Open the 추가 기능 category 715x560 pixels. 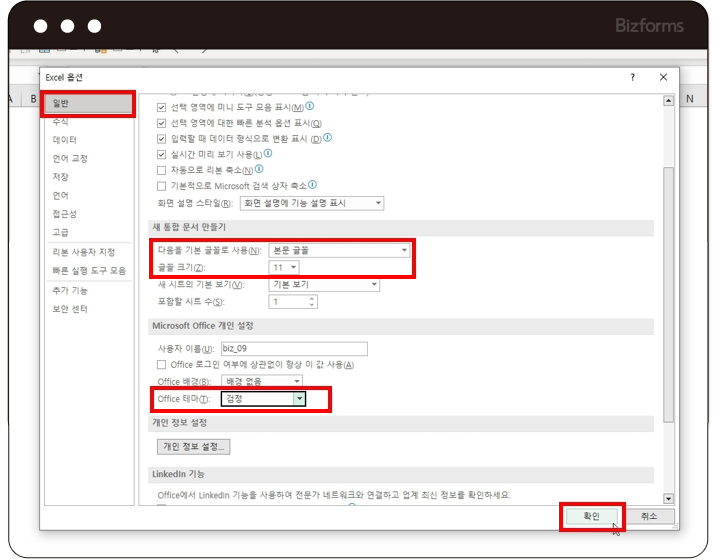point(70,290)
